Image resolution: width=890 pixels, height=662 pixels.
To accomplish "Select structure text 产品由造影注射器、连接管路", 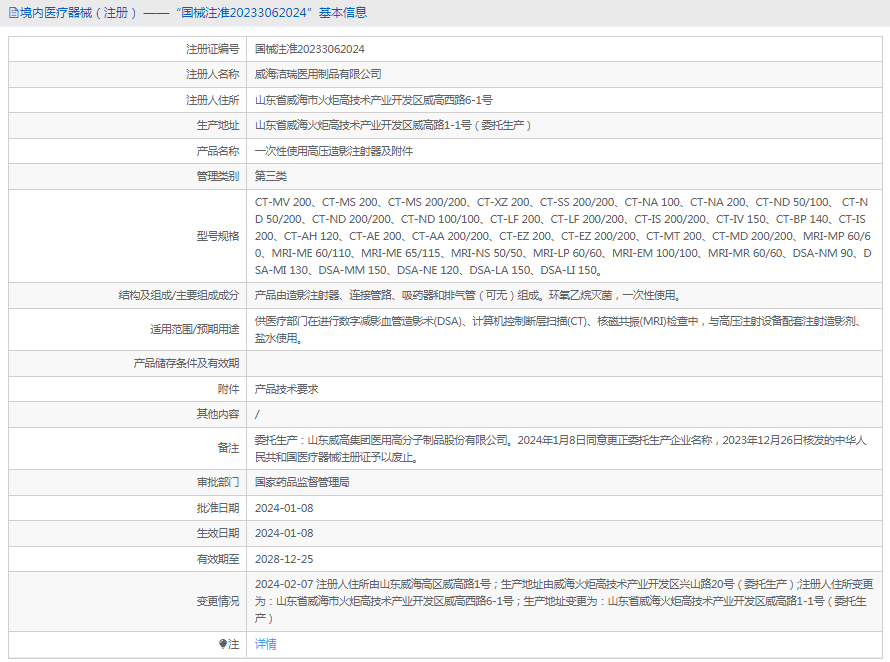I will 468,295.
